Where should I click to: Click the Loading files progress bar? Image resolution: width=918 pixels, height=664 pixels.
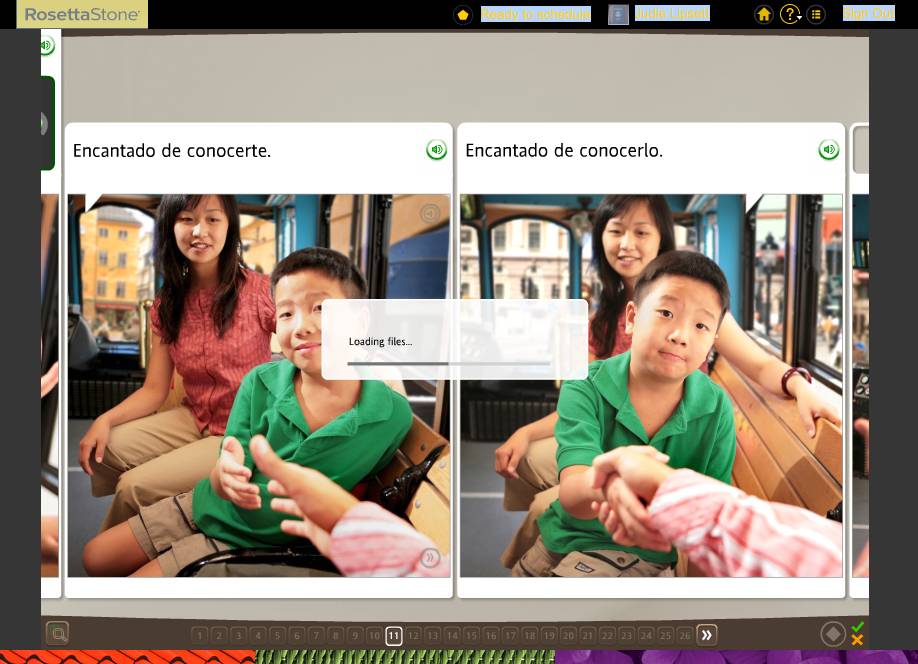pyautogui.click(x=449, y=364)
